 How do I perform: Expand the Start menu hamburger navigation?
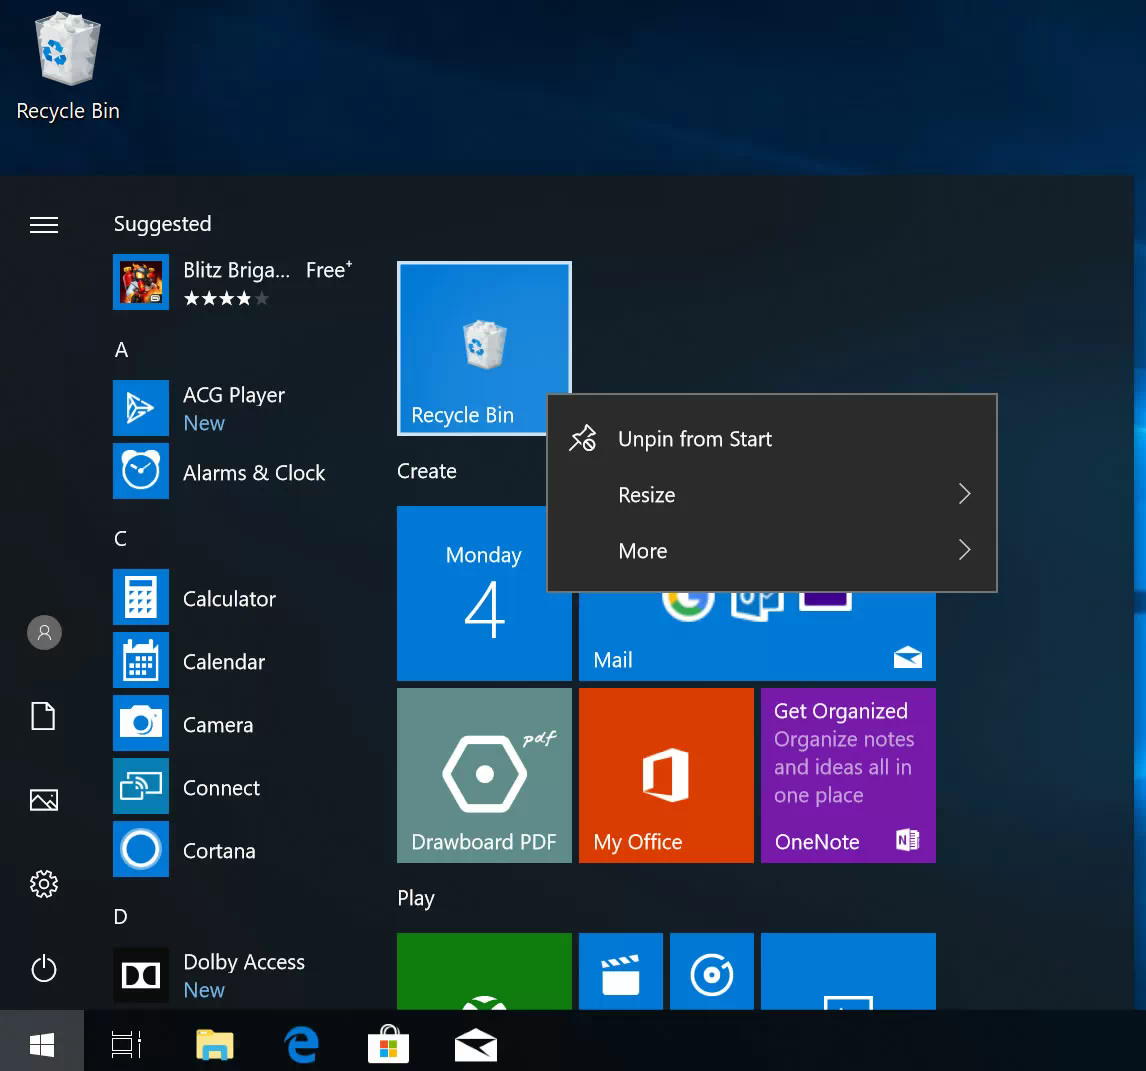pos(43,225)
